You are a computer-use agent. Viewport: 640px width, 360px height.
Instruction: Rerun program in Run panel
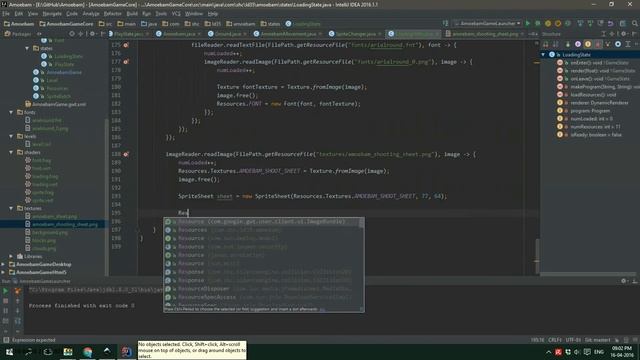tap(6, 291)
